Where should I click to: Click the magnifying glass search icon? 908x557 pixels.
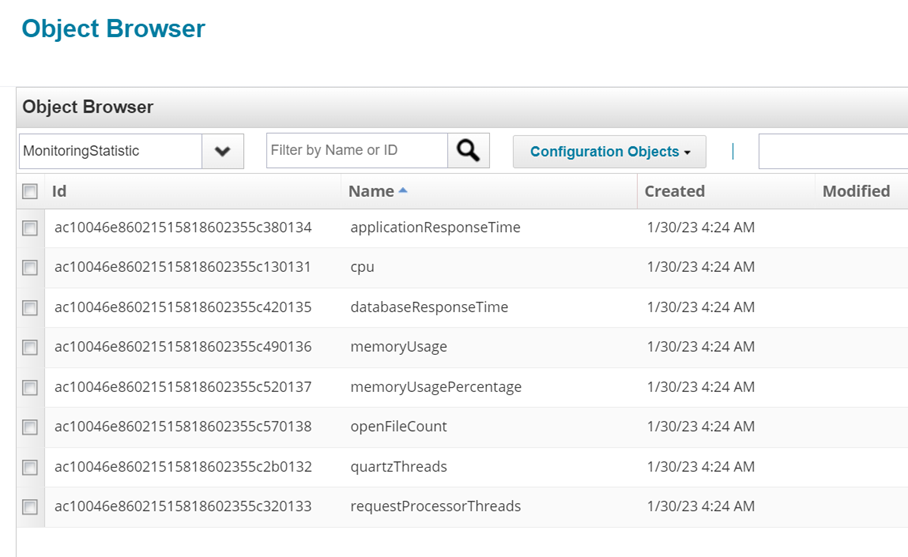tap(468, 151)
